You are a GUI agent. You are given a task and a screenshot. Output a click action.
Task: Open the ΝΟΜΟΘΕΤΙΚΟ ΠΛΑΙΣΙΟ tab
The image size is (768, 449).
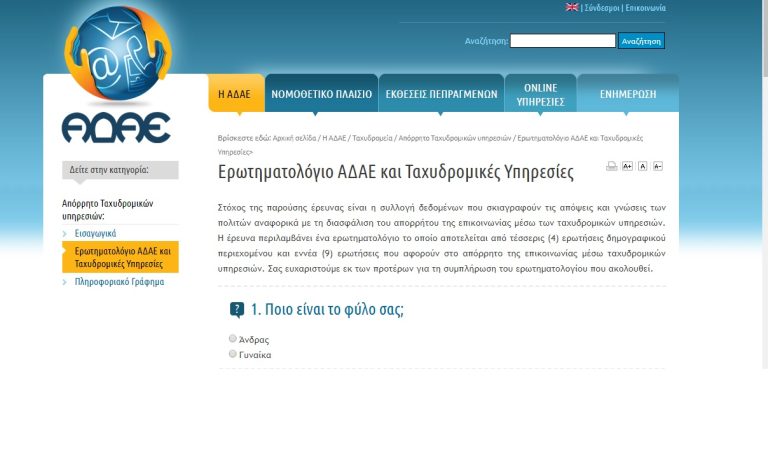click(x=321, y=94)
